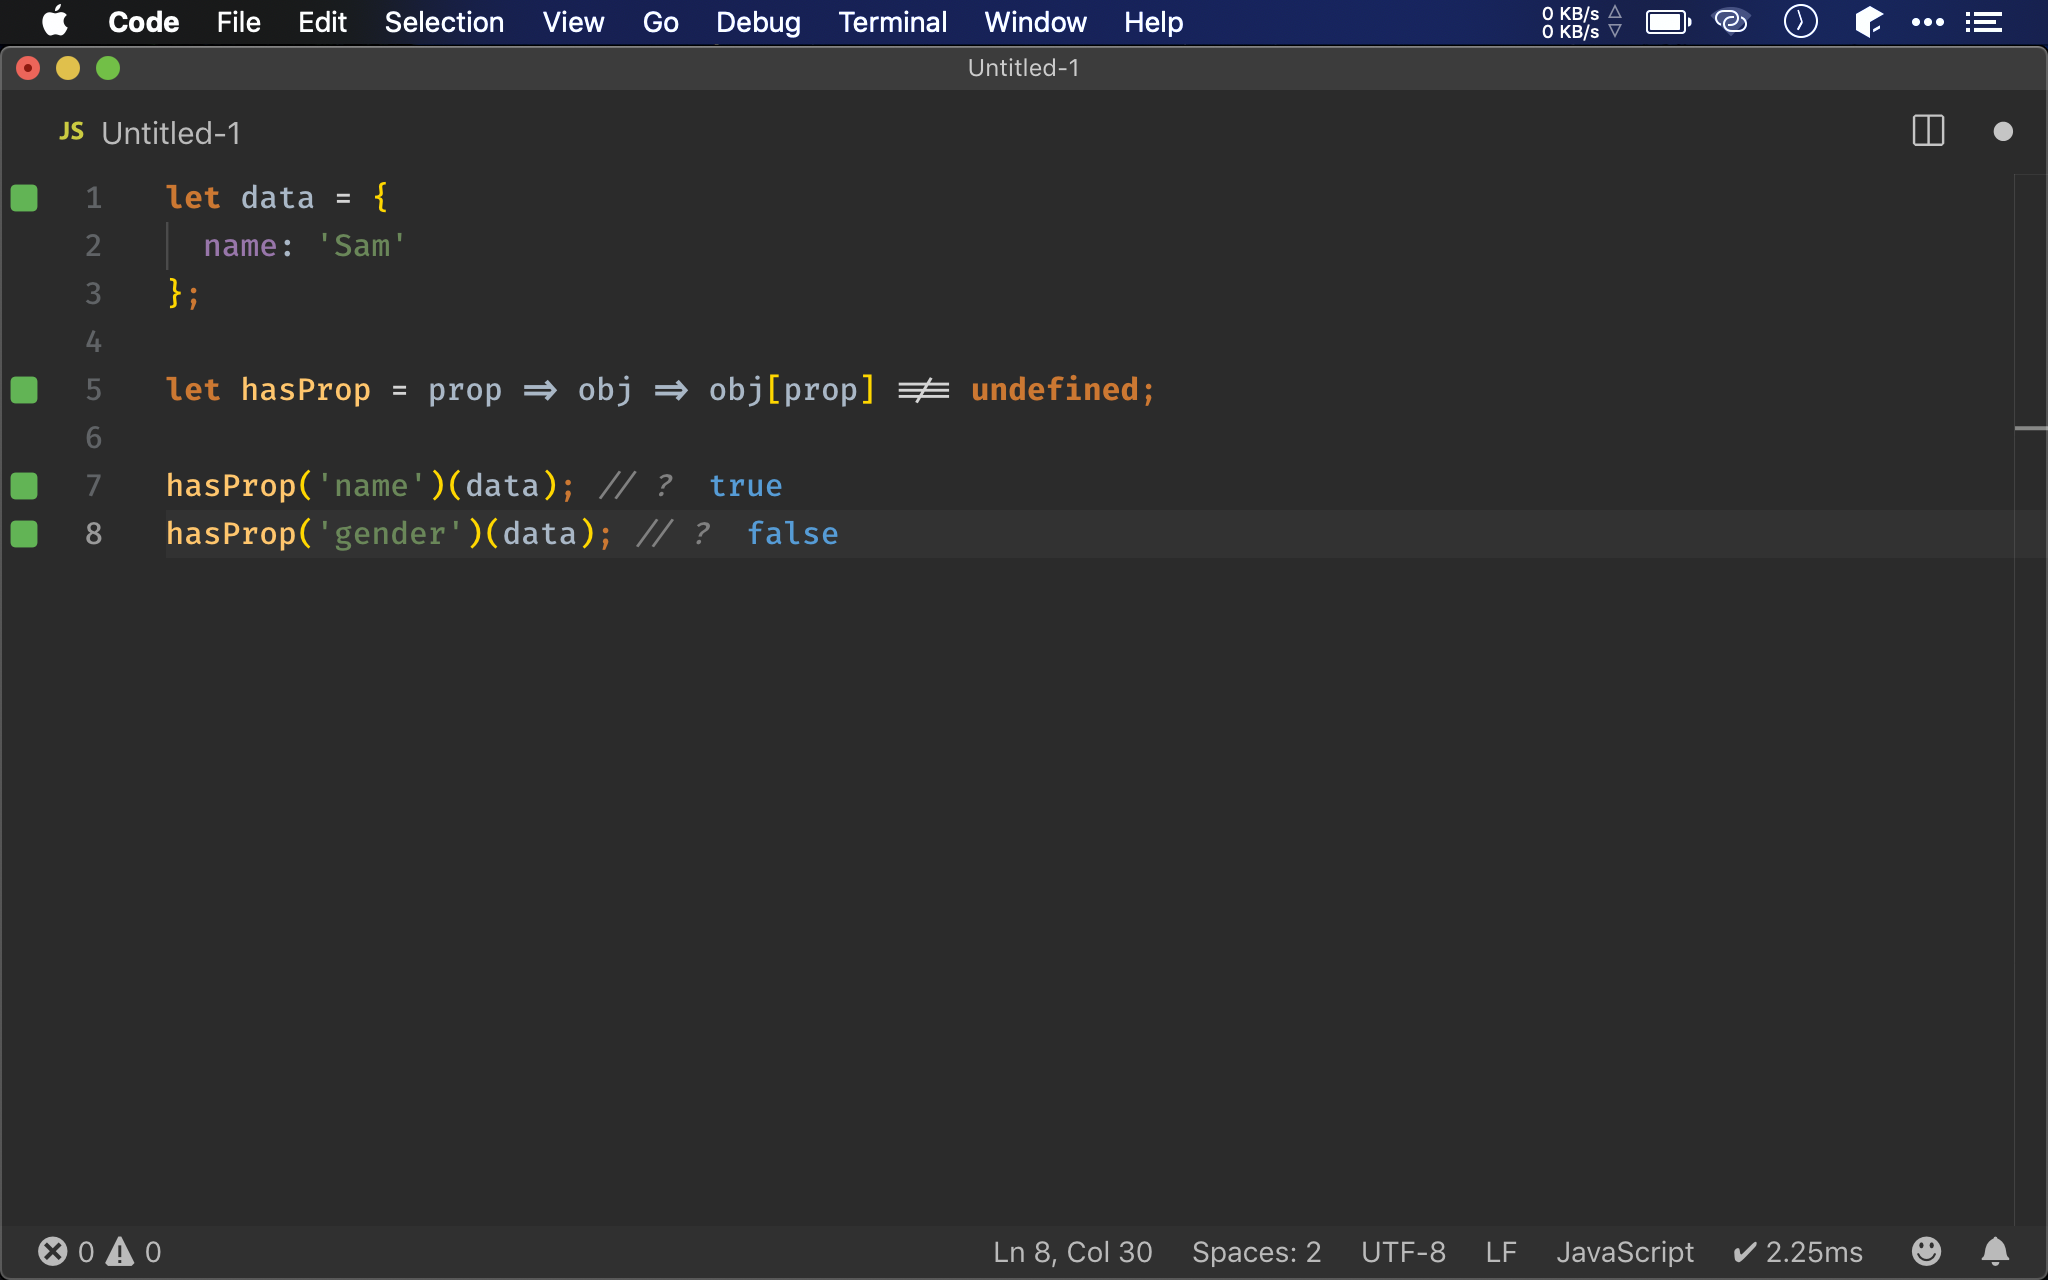This screenshot has height=1280, width=2048.
Task: Open the Creative Cloud menu bar icon
Action: click(x=1731, y=21)
